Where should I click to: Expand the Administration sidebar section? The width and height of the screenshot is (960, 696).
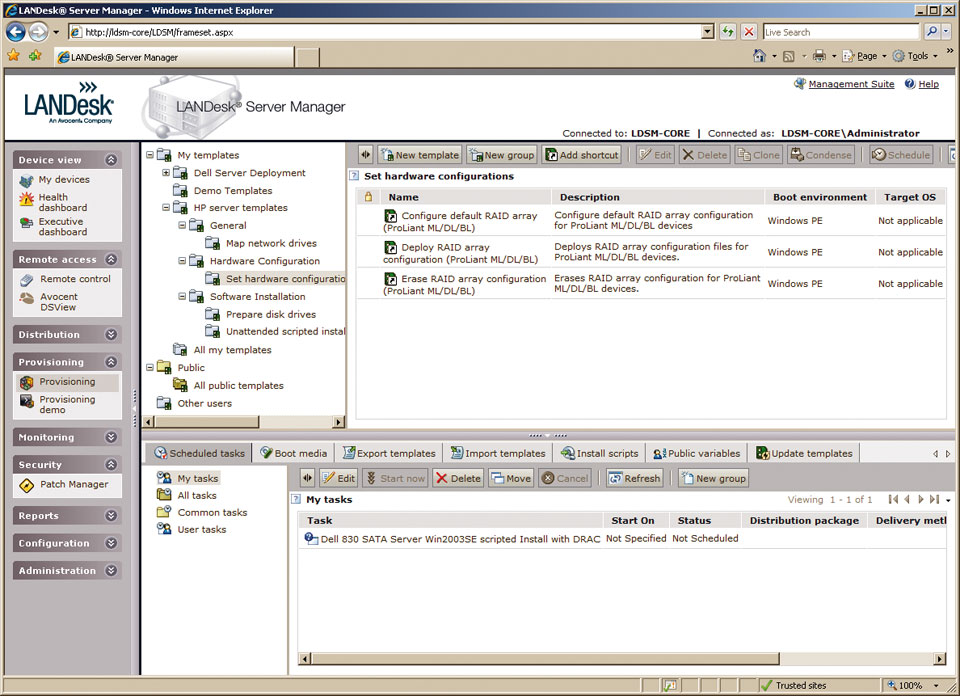pos(111,571)
